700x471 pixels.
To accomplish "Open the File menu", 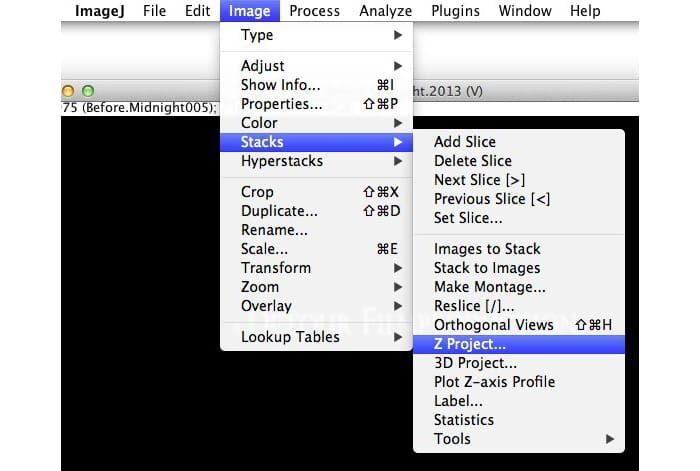I will click(154, 11).
